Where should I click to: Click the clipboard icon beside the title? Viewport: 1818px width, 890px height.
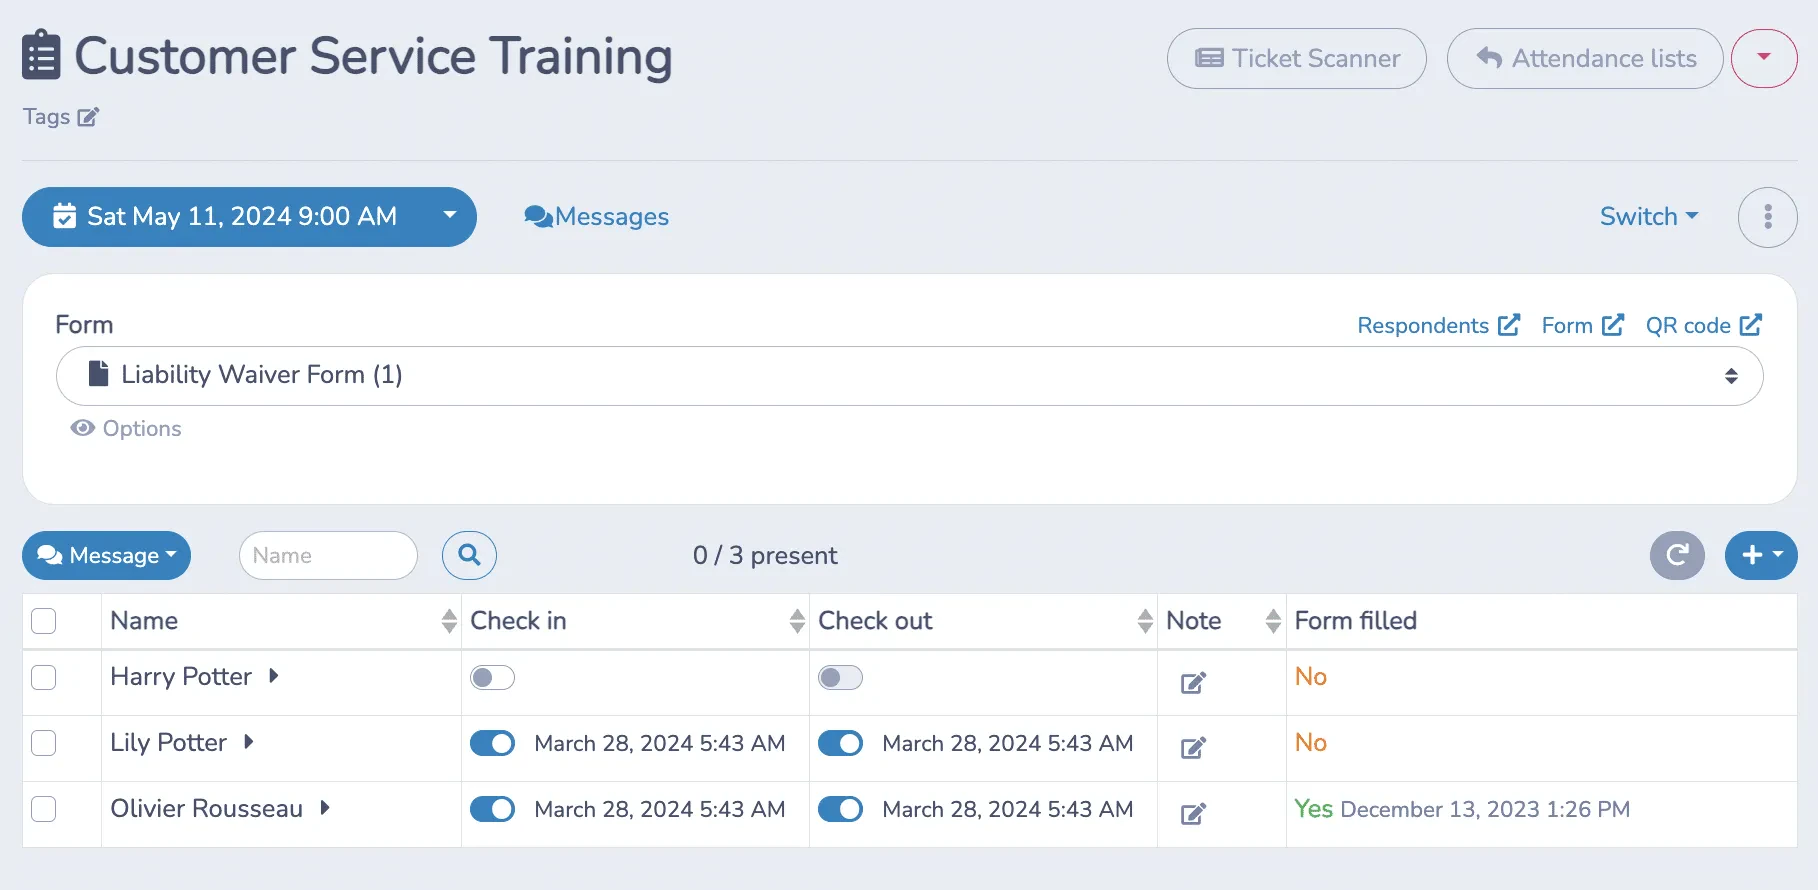pos(42,55)
